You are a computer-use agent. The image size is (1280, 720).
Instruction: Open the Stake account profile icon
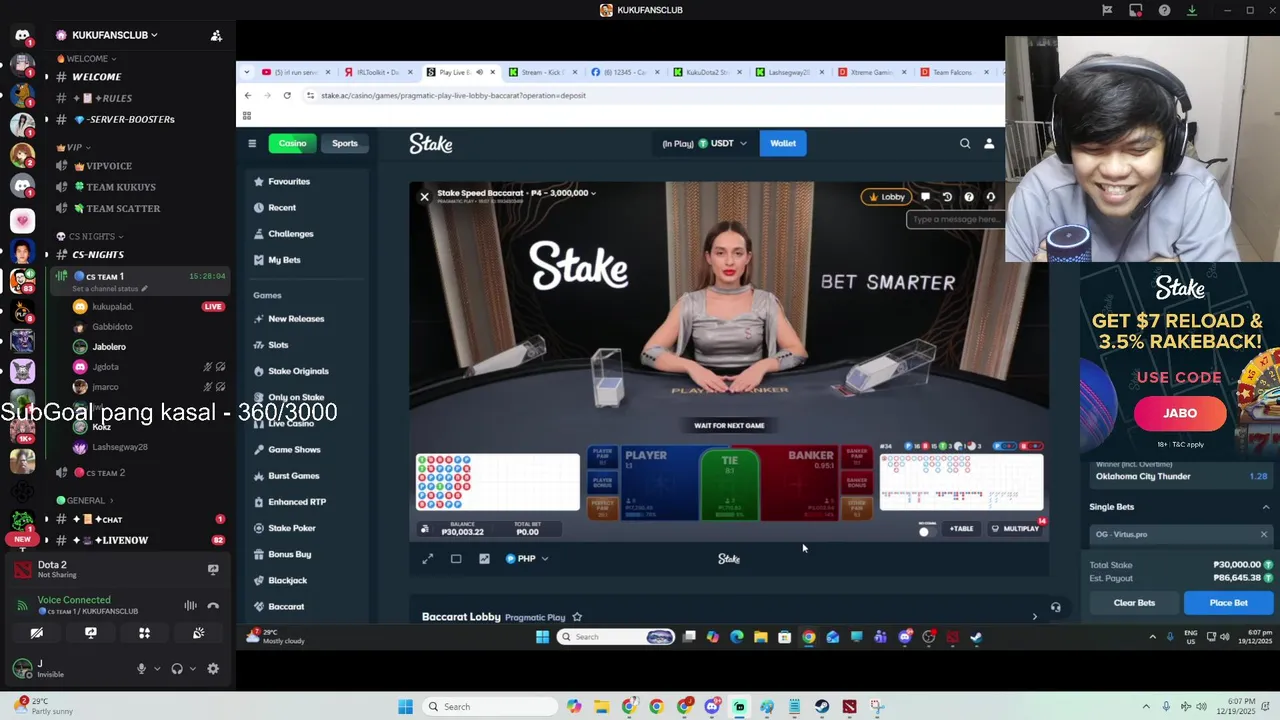(x=989, y=143)
